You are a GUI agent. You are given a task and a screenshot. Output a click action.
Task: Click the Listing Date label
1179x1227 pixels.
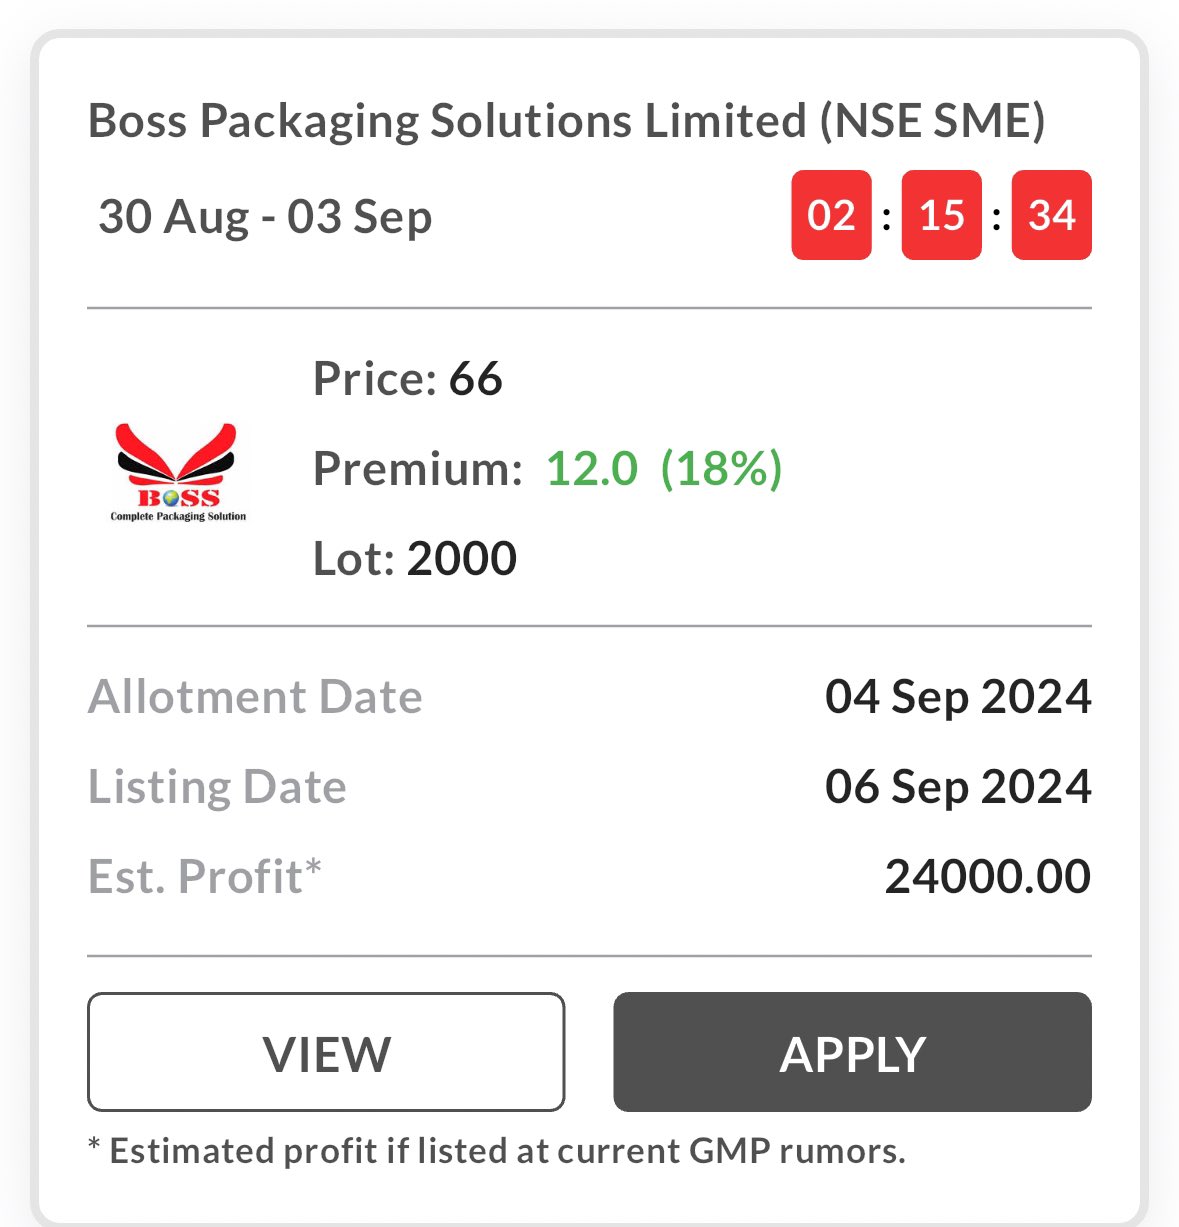tap(217, 787)
